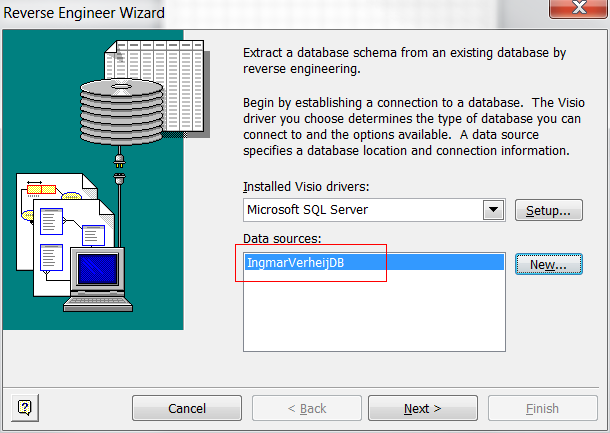Close the Reverse Engineer Wizard dialog
610x433 pixels.
click(579, 8)
